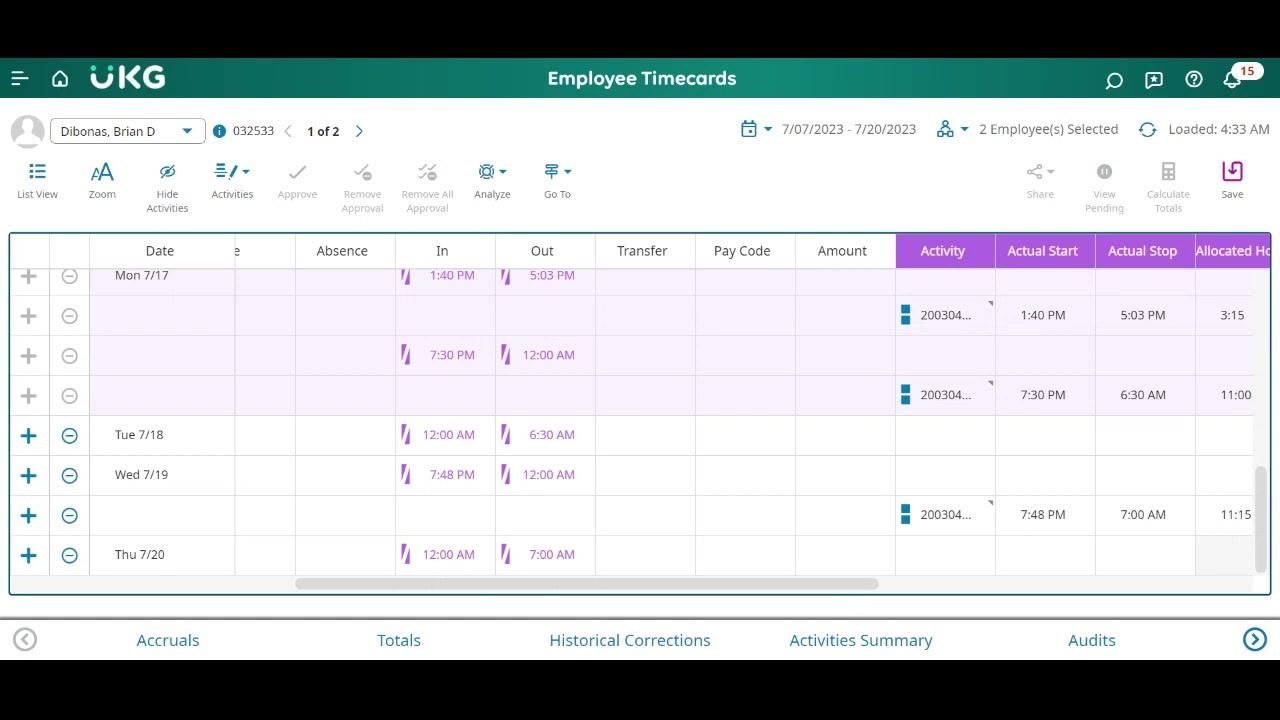
Task: Go to the Home page icon
Action: pyautogui.click(x=60, y=79)
